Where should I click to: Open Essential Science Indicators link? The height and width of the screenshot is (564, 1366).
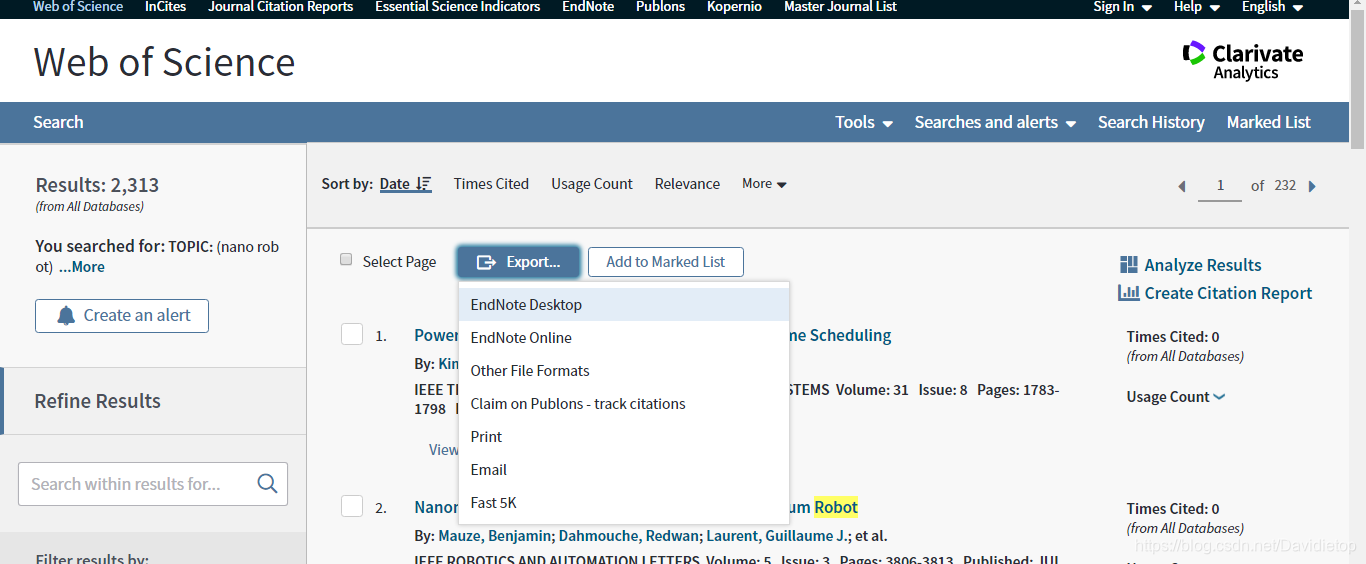tap(458, 7)
